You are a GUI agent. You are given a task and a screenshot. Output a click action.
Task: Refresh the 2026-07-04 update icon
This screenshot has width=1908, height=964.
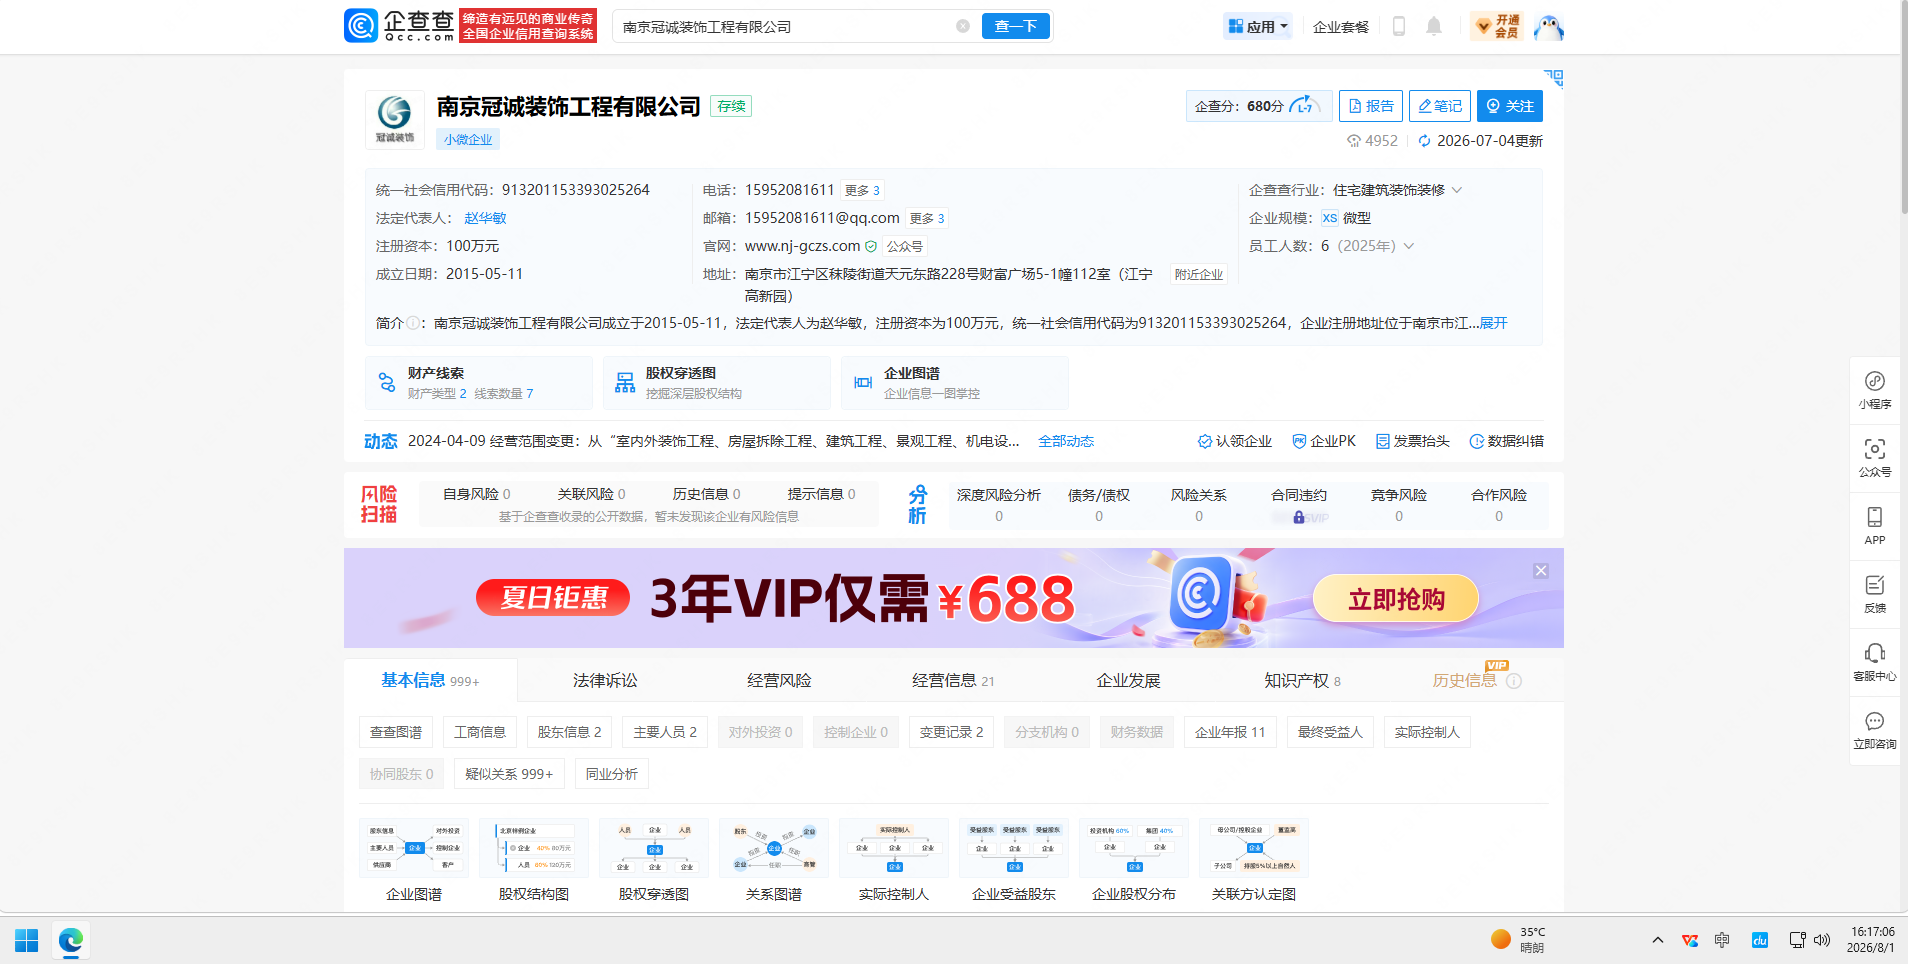click(x=1424, y=141)
